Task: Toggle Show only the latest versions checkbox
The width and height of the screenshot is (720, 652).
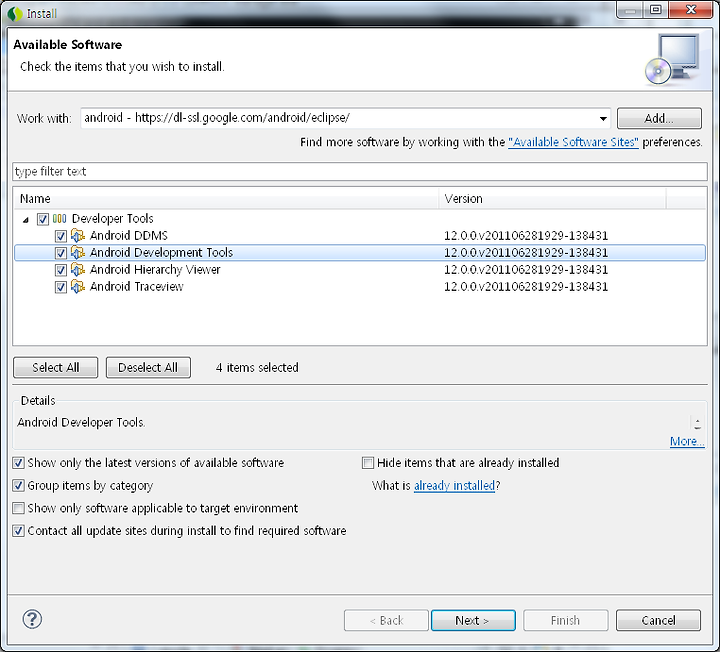Action: 18,463
